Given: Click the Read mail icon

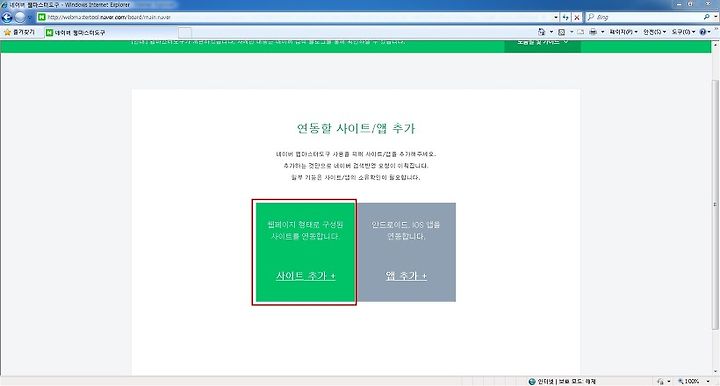Looking at the screenshot, I should point(580,32).
